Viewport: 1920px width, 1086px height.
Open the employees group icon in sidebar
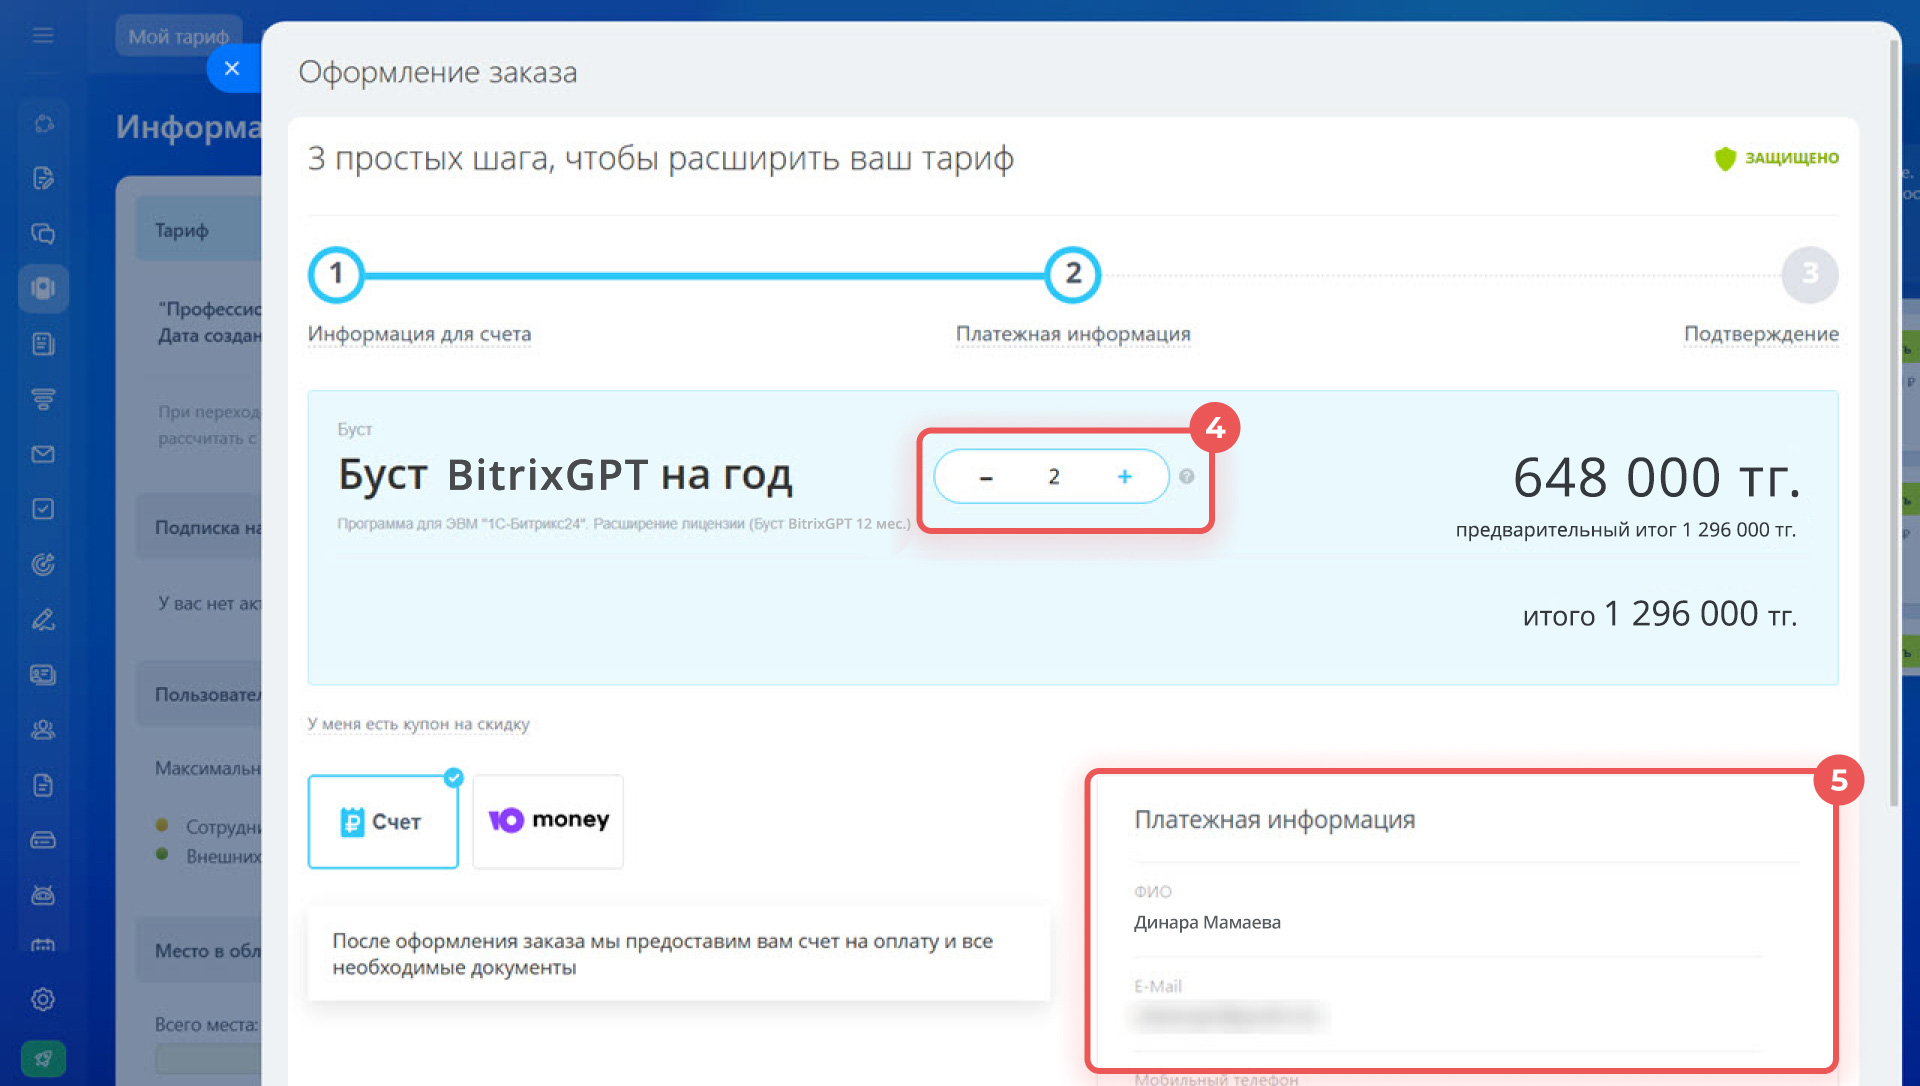[43, 730]
